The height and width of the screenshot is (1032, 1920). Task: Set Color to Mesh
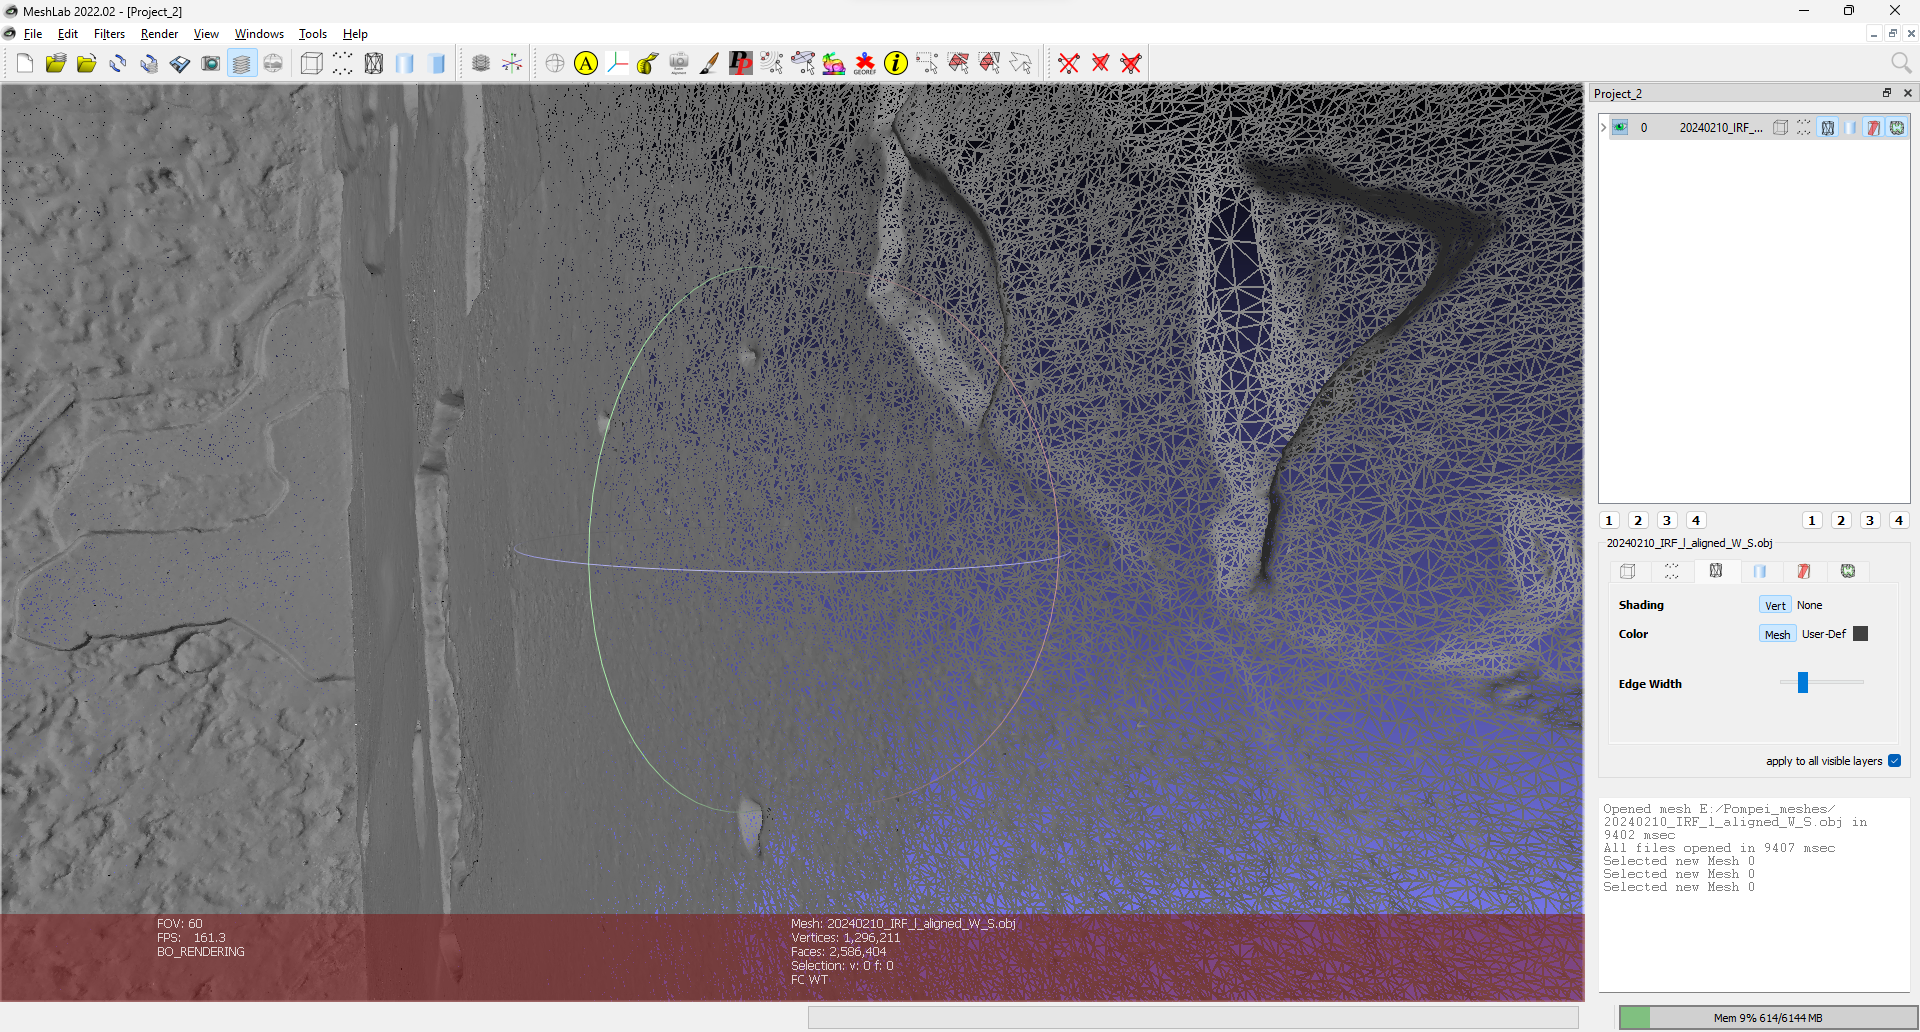click(x=1777, y=634)
